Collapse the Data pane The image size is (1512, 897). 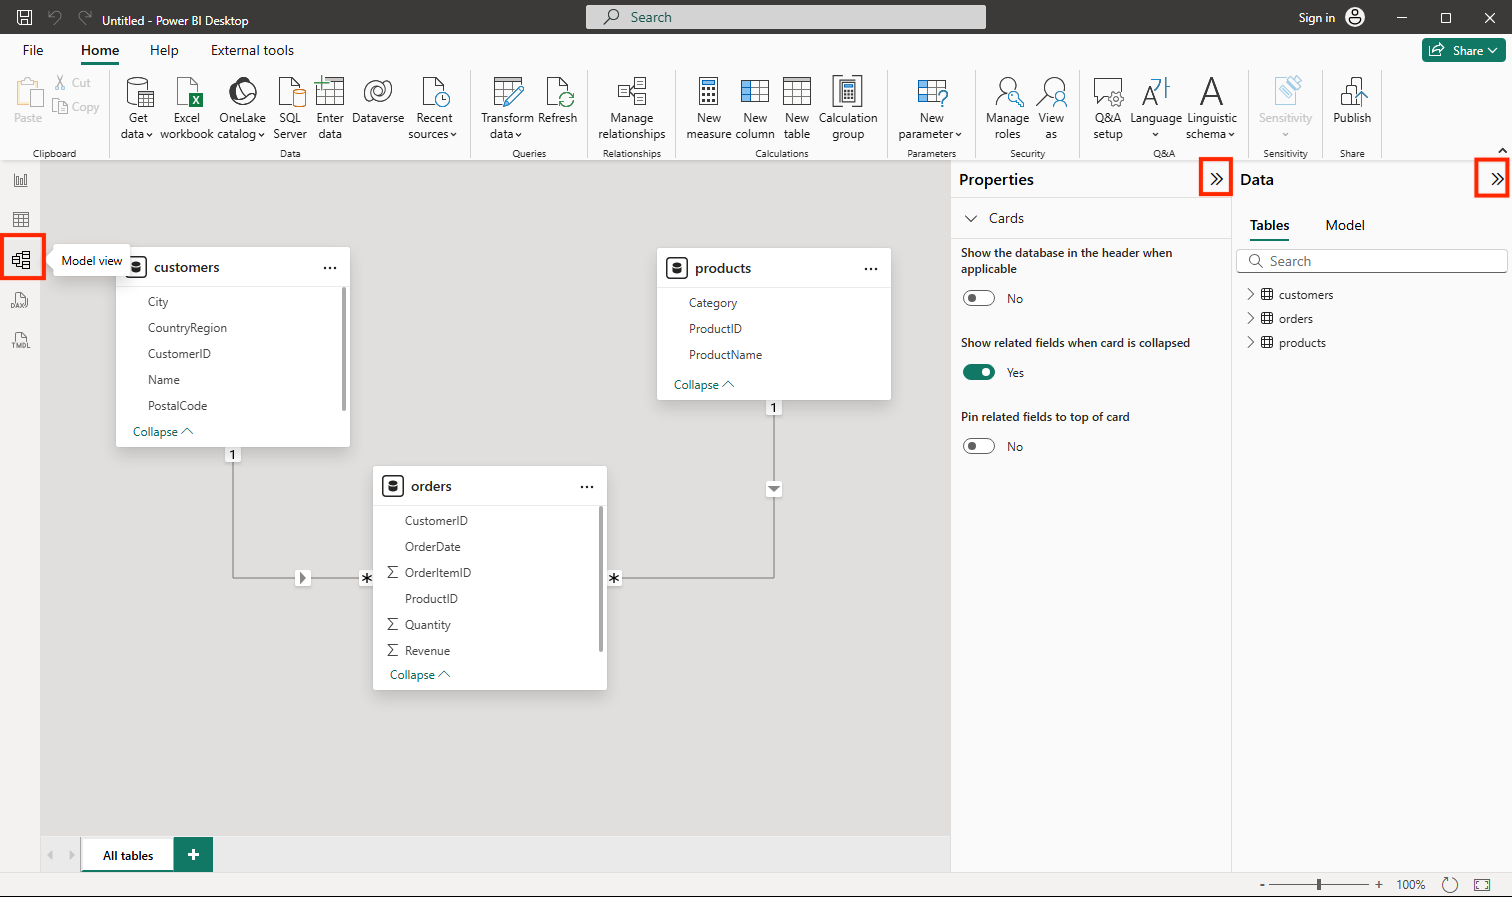pos(1496,179)
